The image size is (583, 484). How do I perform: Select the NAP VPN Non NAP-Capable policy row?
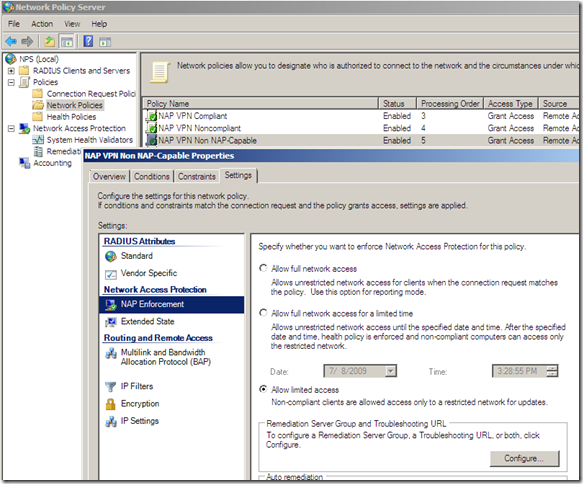(361, 141)
